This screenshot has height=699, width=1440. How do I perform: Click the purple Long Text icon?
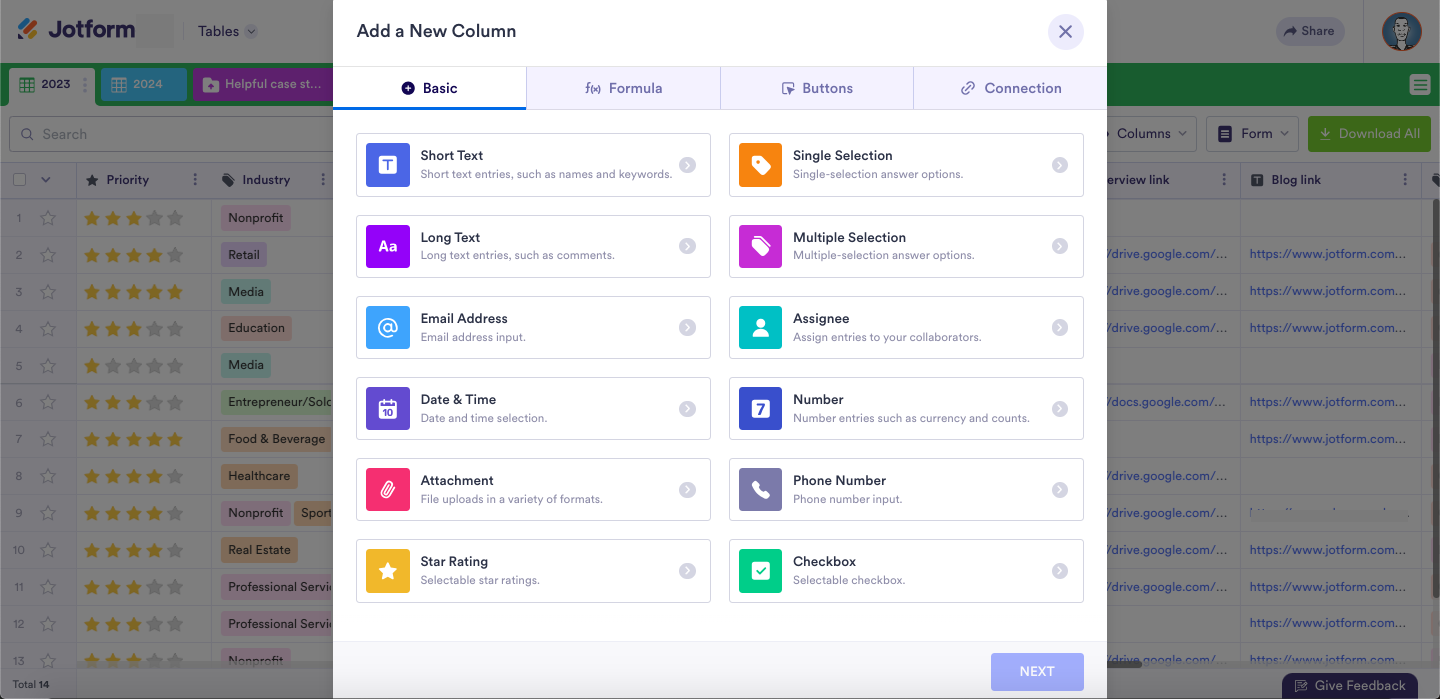[388, 246]
